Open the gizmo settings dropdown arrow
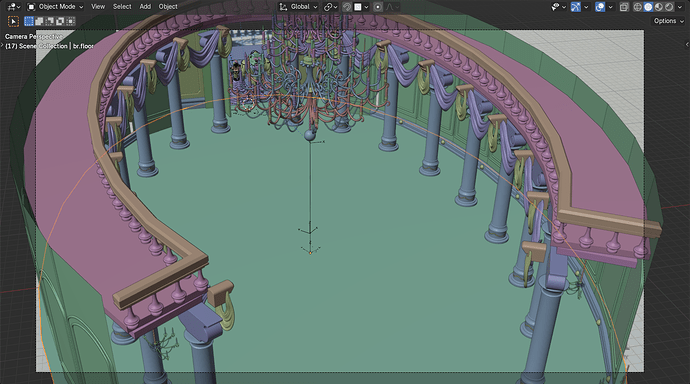Image resolution: width=690 pixels, height=384 pixels. tap(586, 7)
